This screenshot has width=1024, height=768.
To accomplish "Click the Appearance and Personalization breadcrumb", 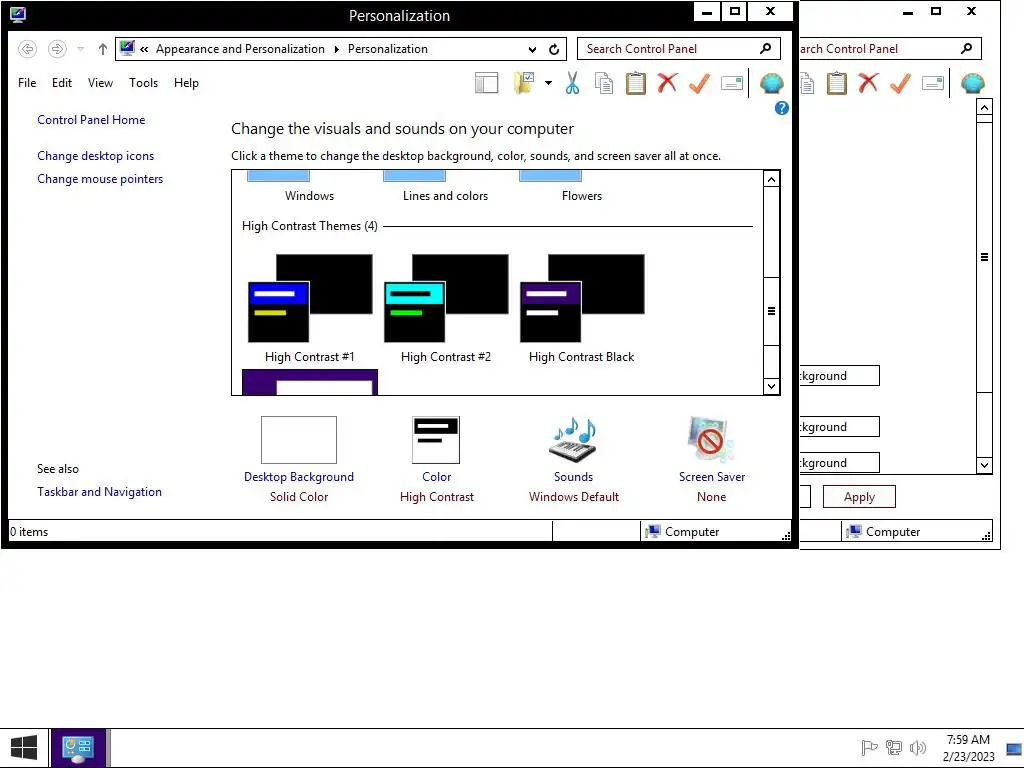I will (240, 49).
